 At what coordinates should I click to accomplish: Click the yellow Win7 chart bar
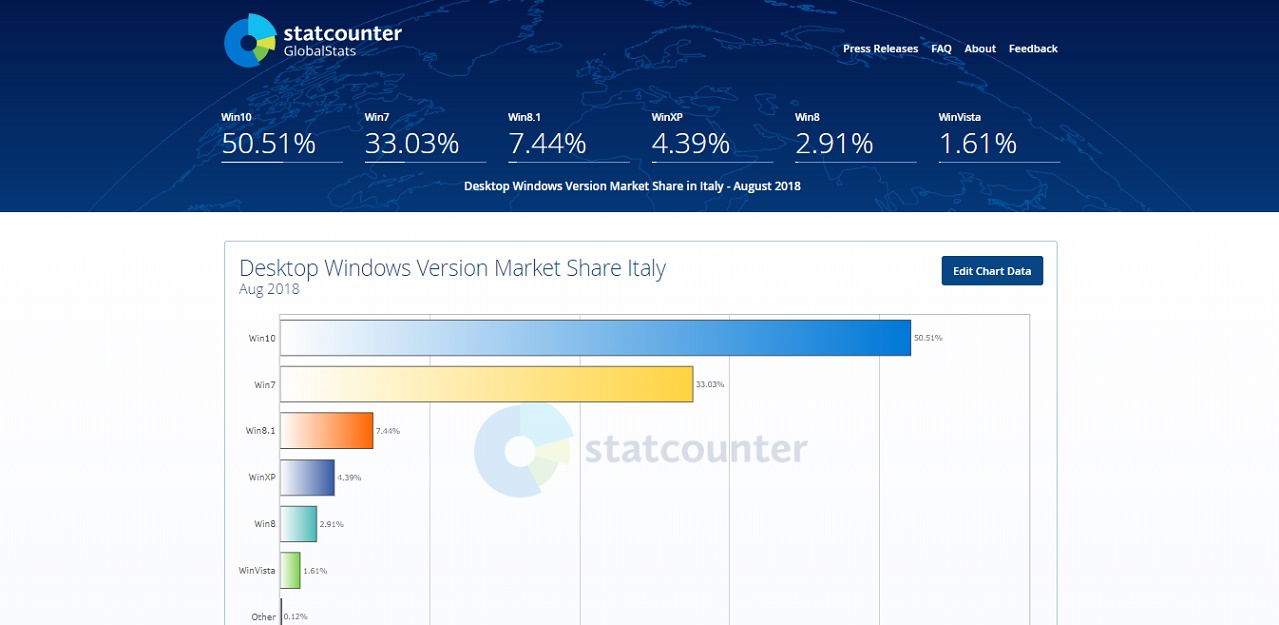point(486,384)
